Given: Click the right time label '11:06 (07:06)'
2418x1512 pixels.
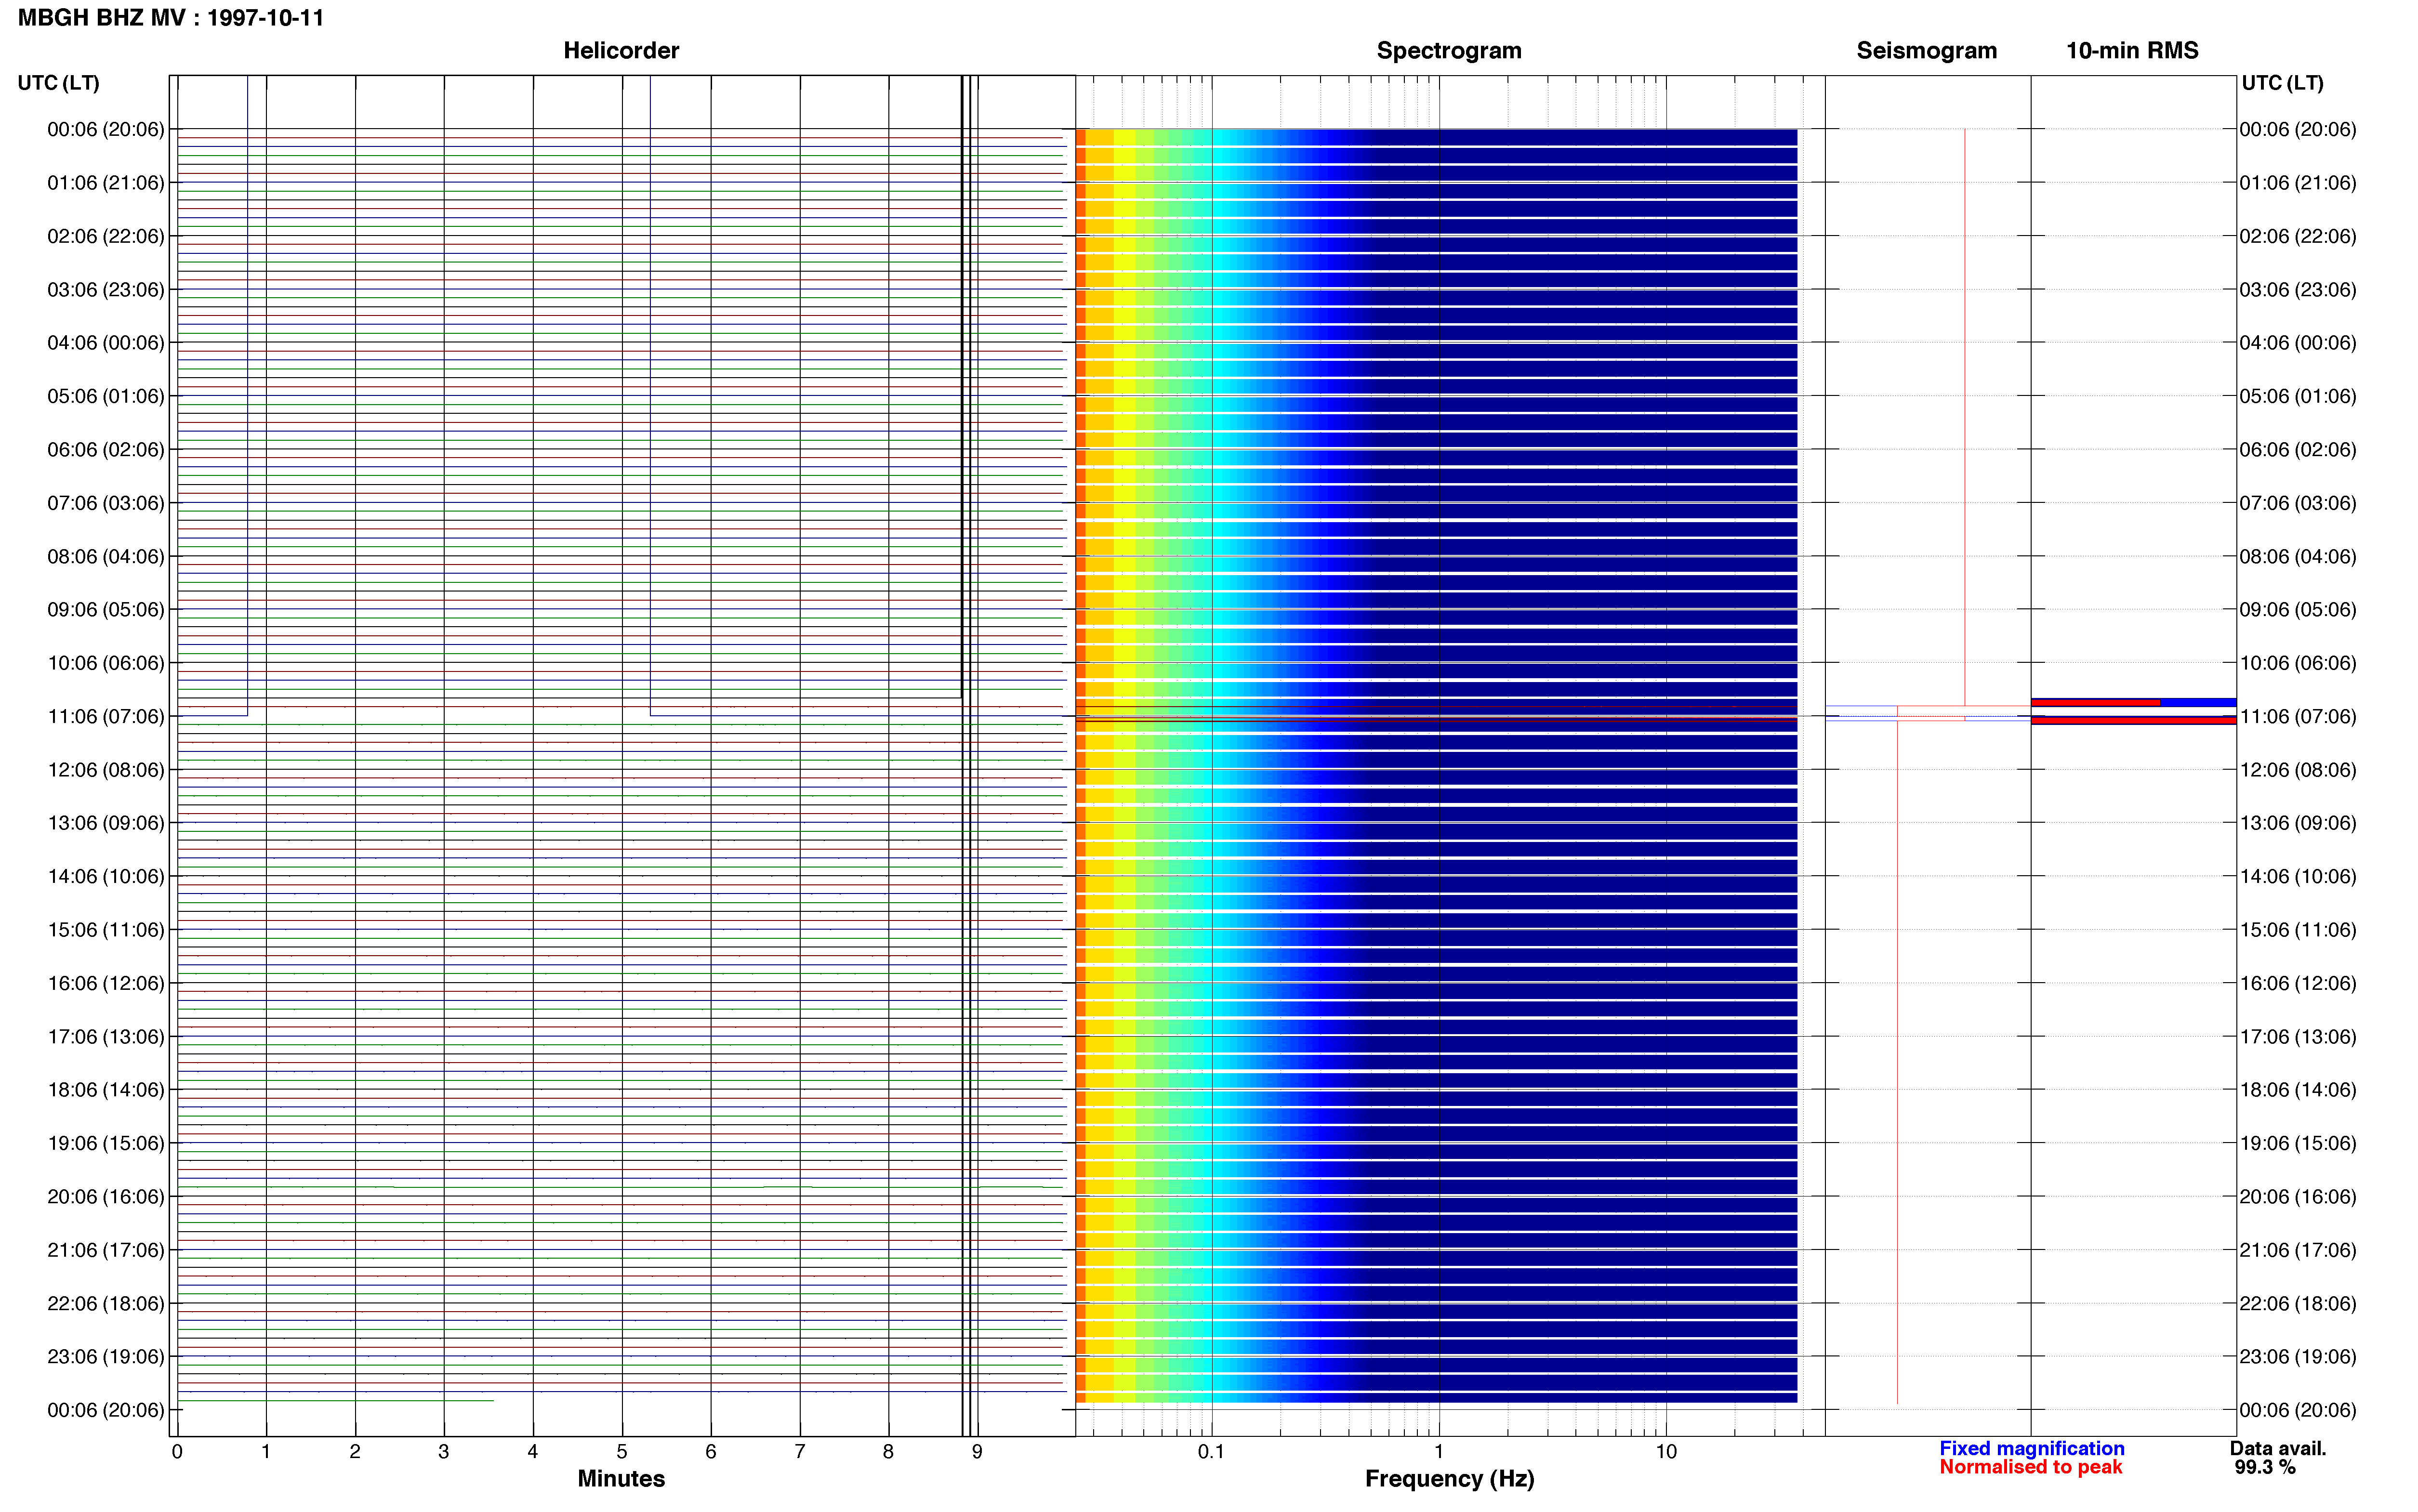Looking at the screenshot, I should 2298,716.
